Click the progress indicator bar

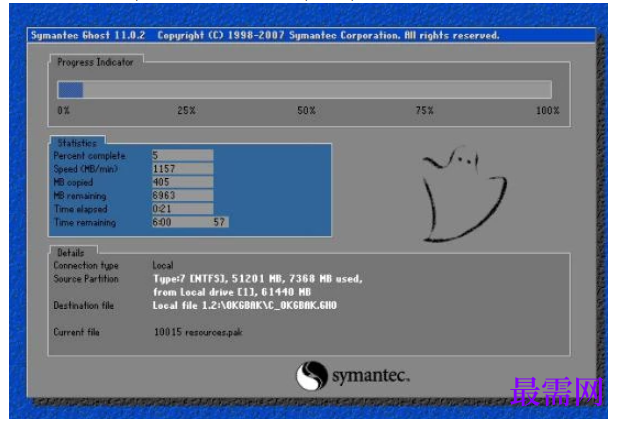click(304, 90)
